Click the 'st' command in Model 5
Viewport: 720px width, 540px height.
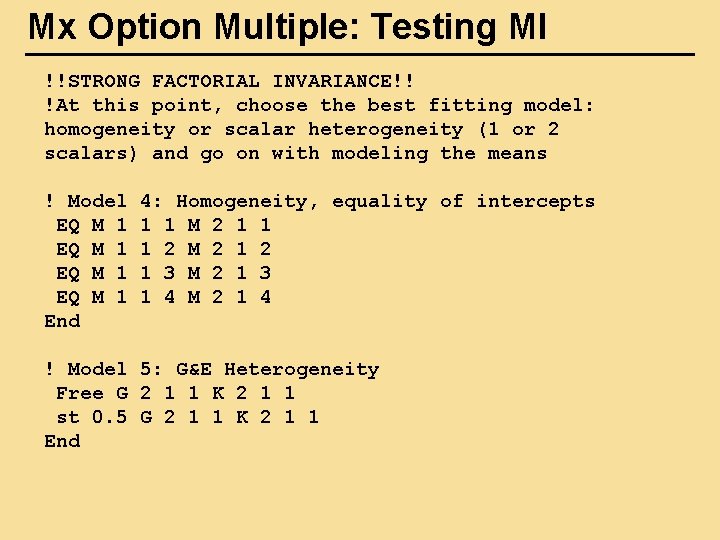point(67,417)
